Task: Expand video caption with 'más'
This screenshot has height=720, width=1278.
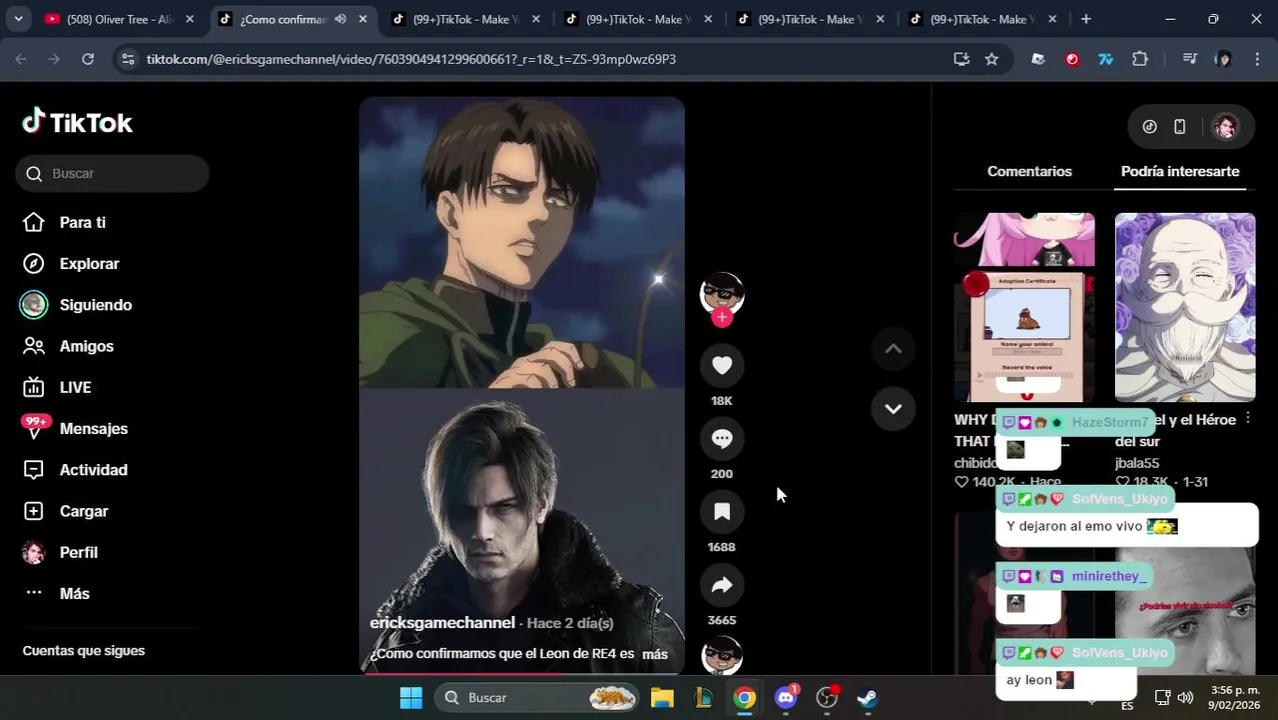Action: tap(655, 654)
